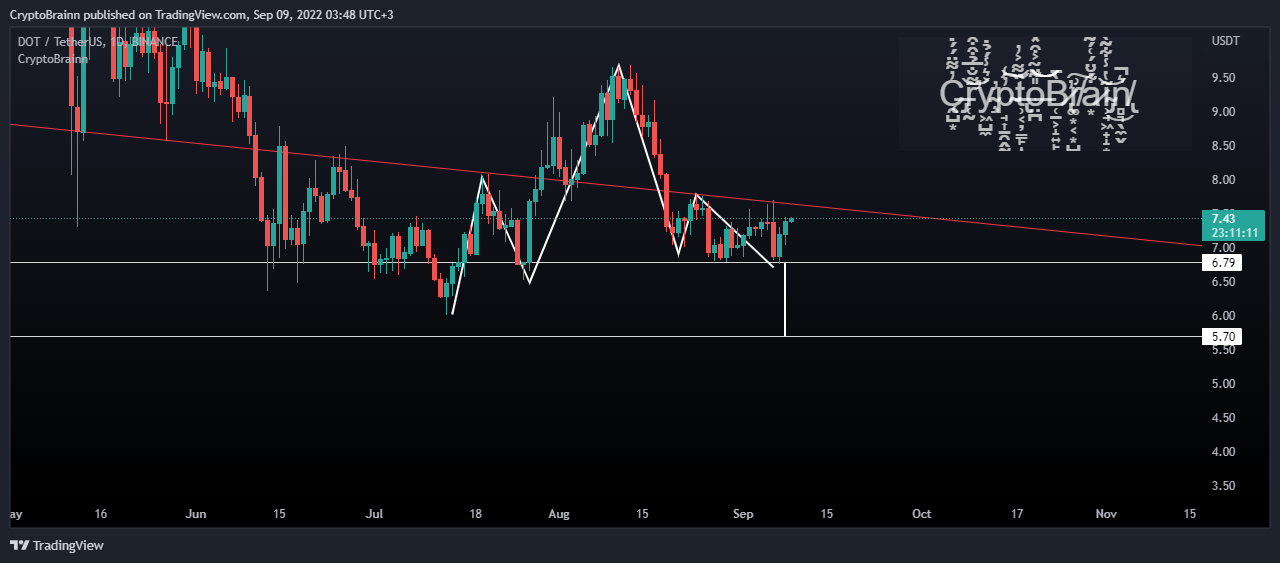Click the Jul date on the time axis
Viewport: 1280px width, 563px height.
pyautogui.click(x=375, y=514)
